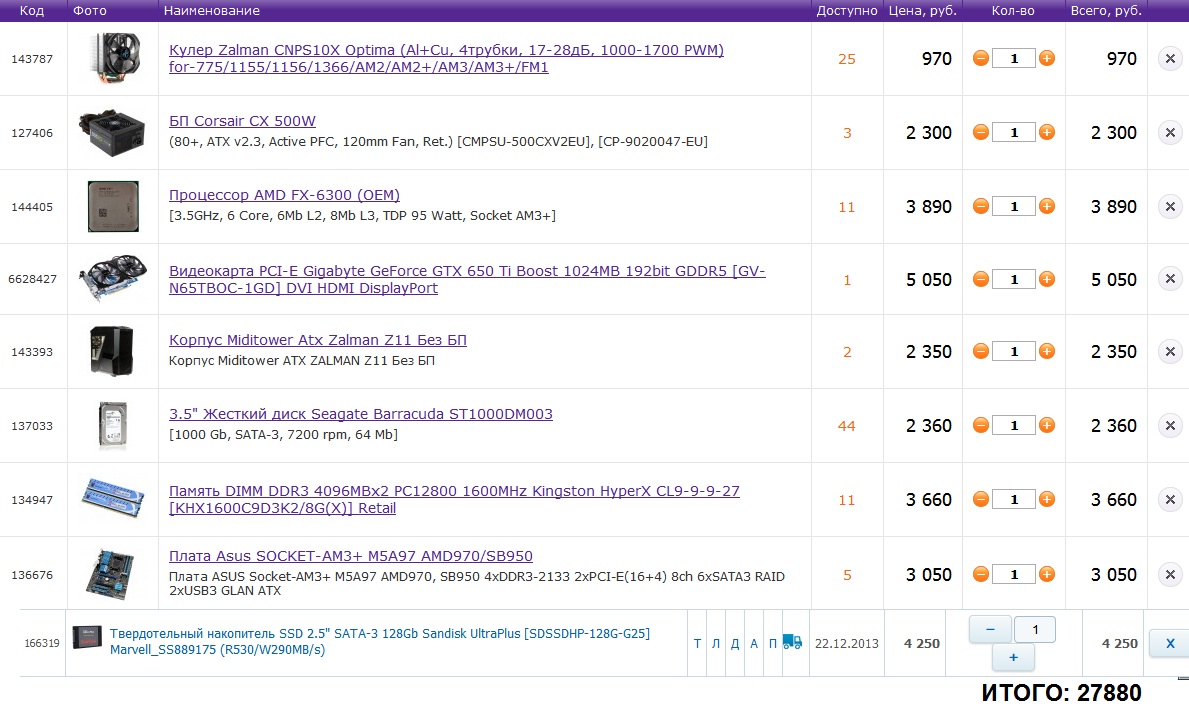The width and height of the screenshot is (1189, 708).
Task: Open Процессор AMD FX-6300 (OEM) link
Action: pos(284,195)
